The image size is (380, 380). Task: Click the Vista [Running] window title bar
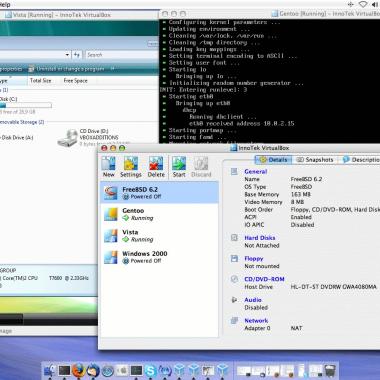click(x=79, y=15)
